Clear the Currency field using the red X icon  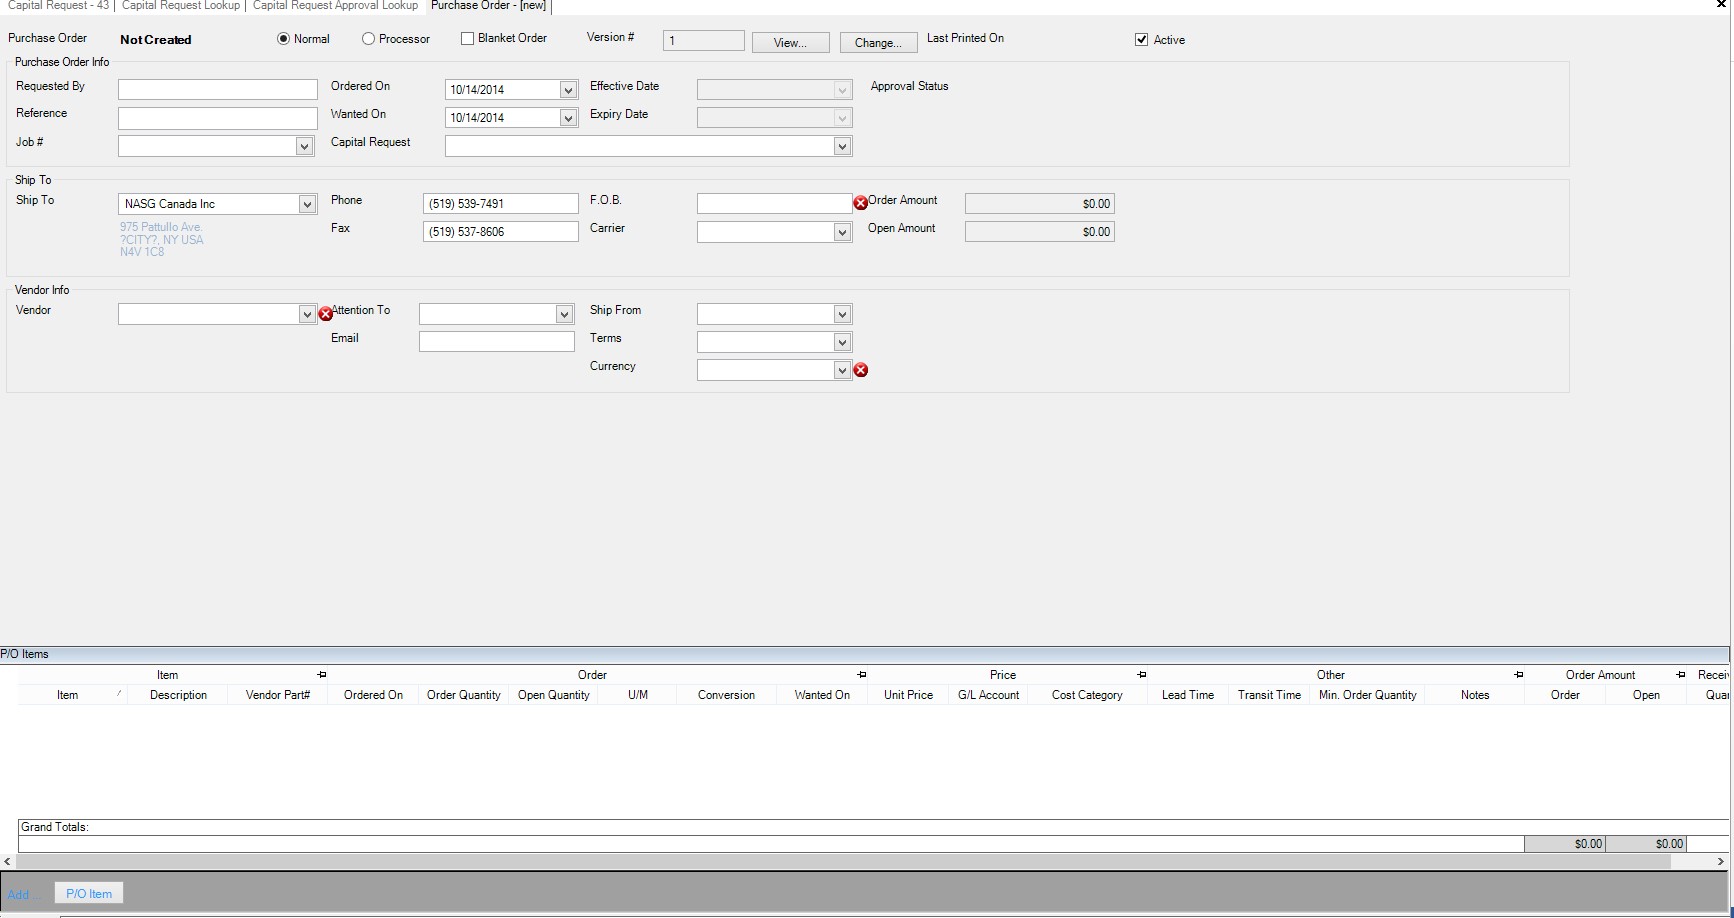coord(862,370)
